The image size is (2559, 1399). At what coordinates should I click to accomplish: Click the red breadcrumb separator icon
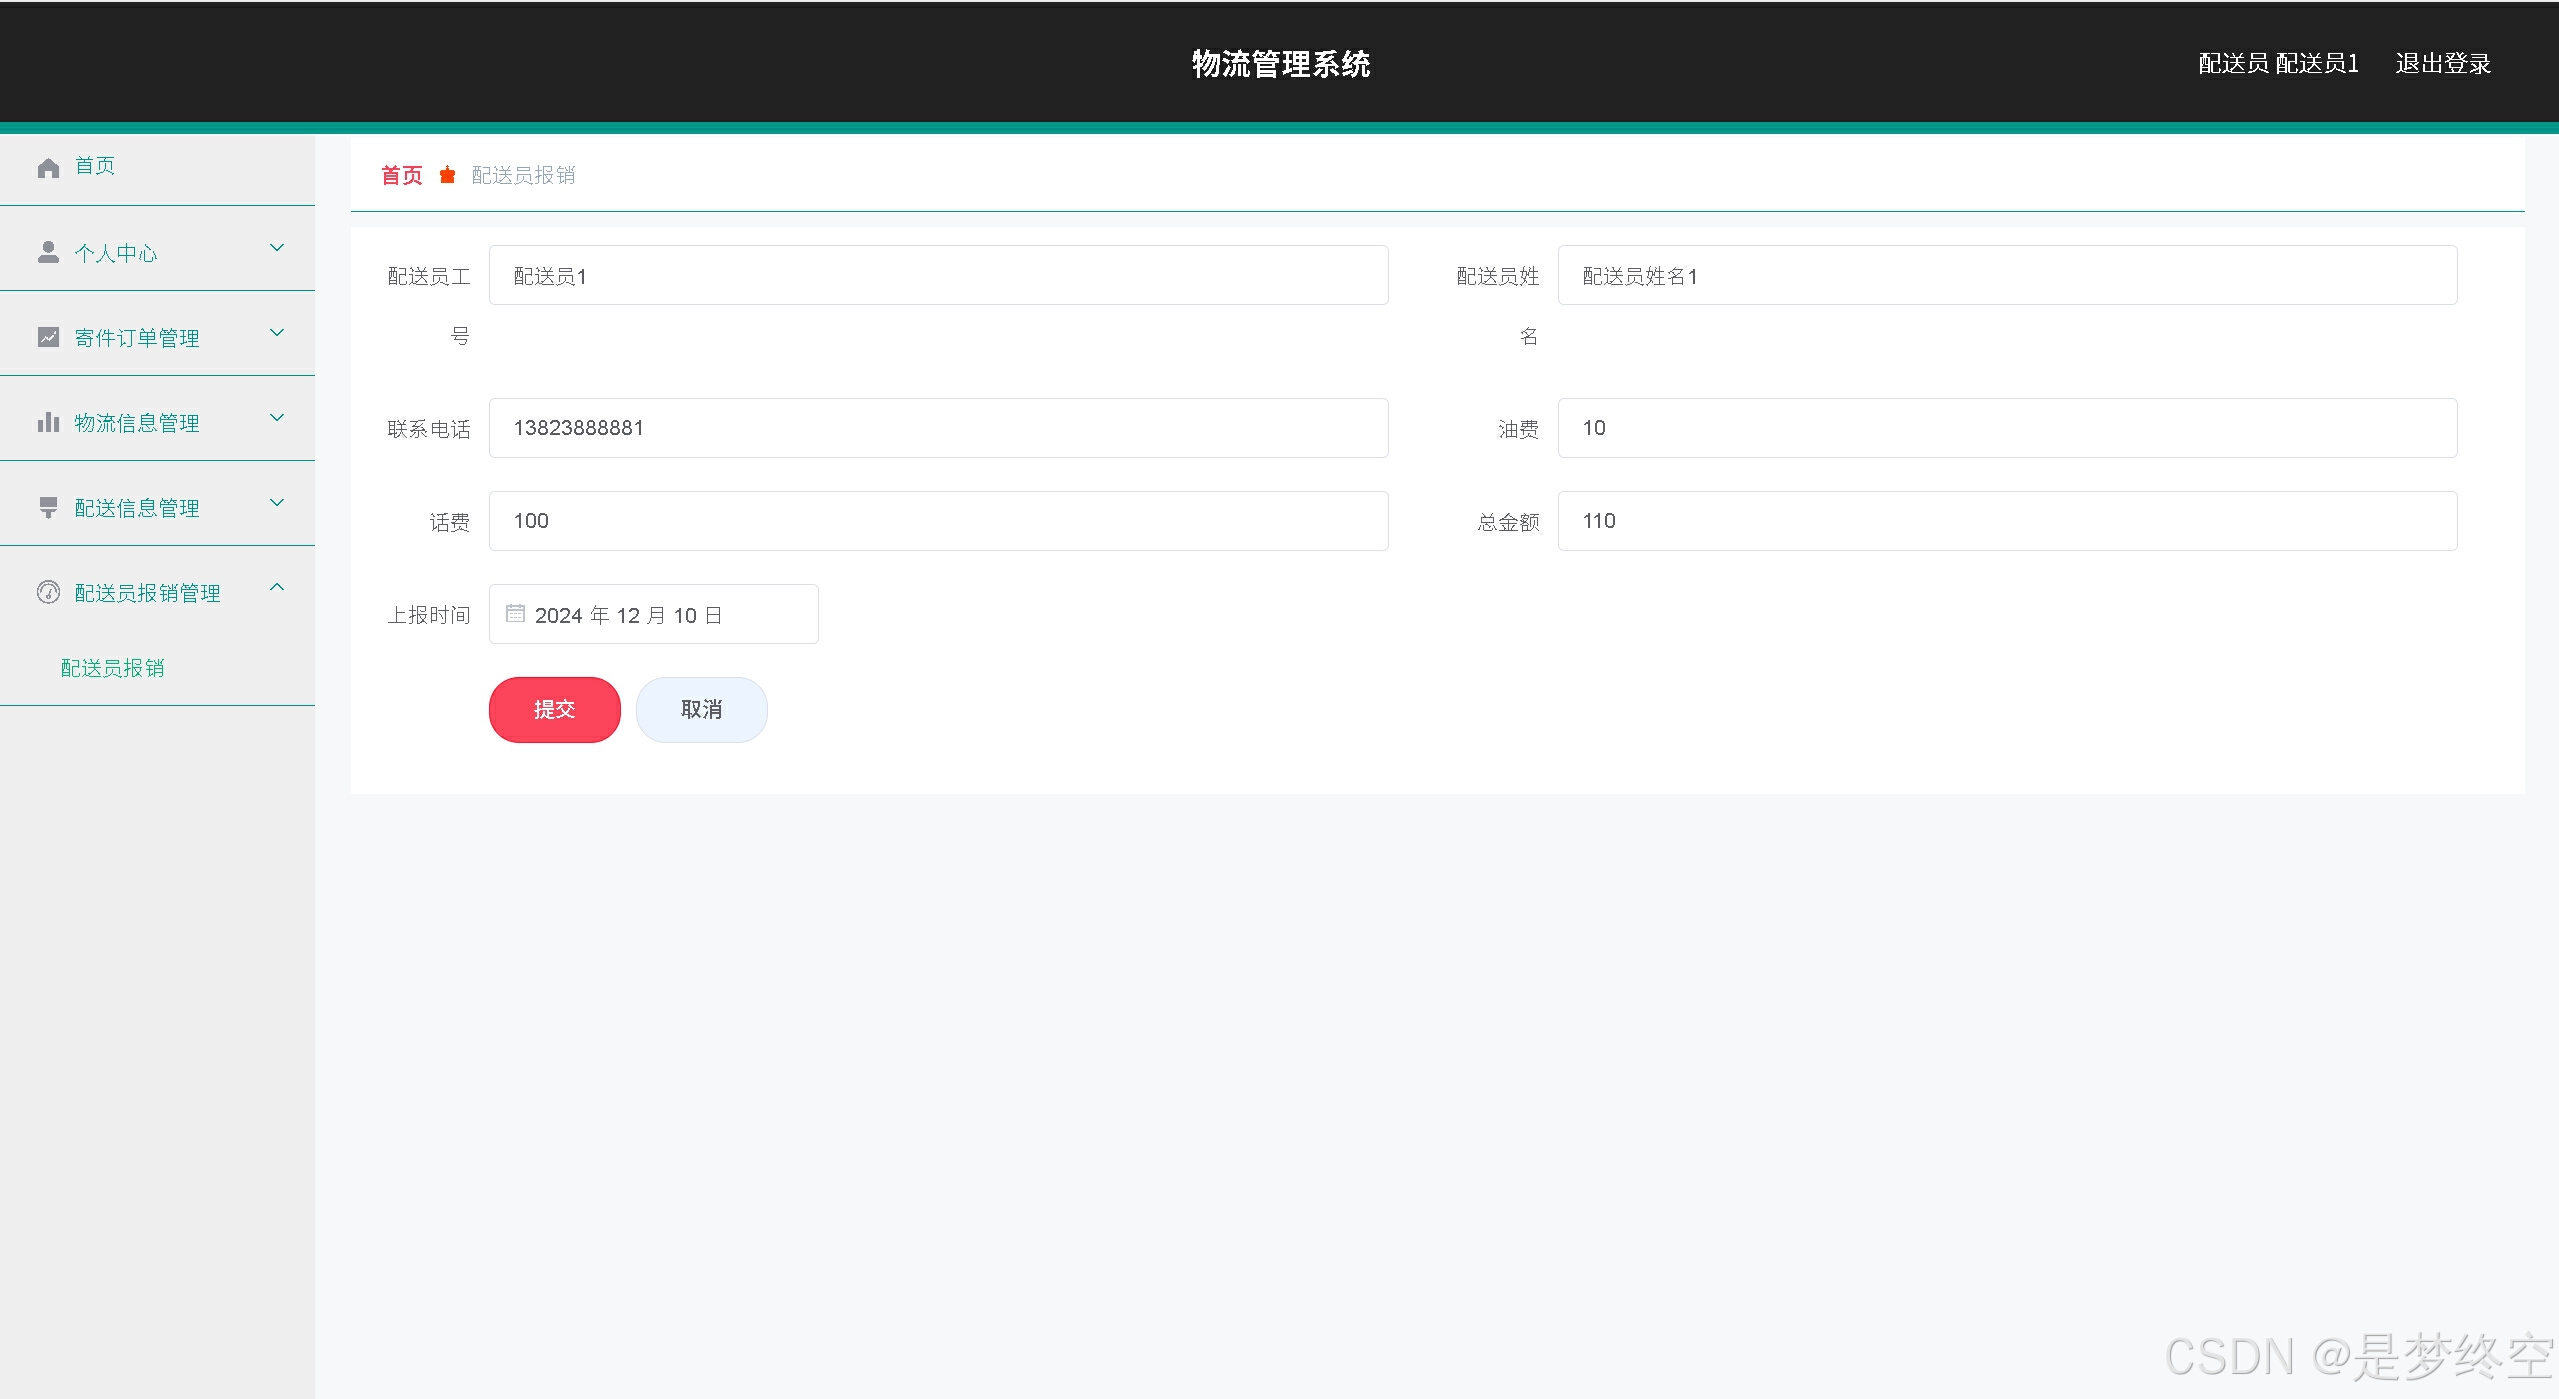click(x=448, y=176)
